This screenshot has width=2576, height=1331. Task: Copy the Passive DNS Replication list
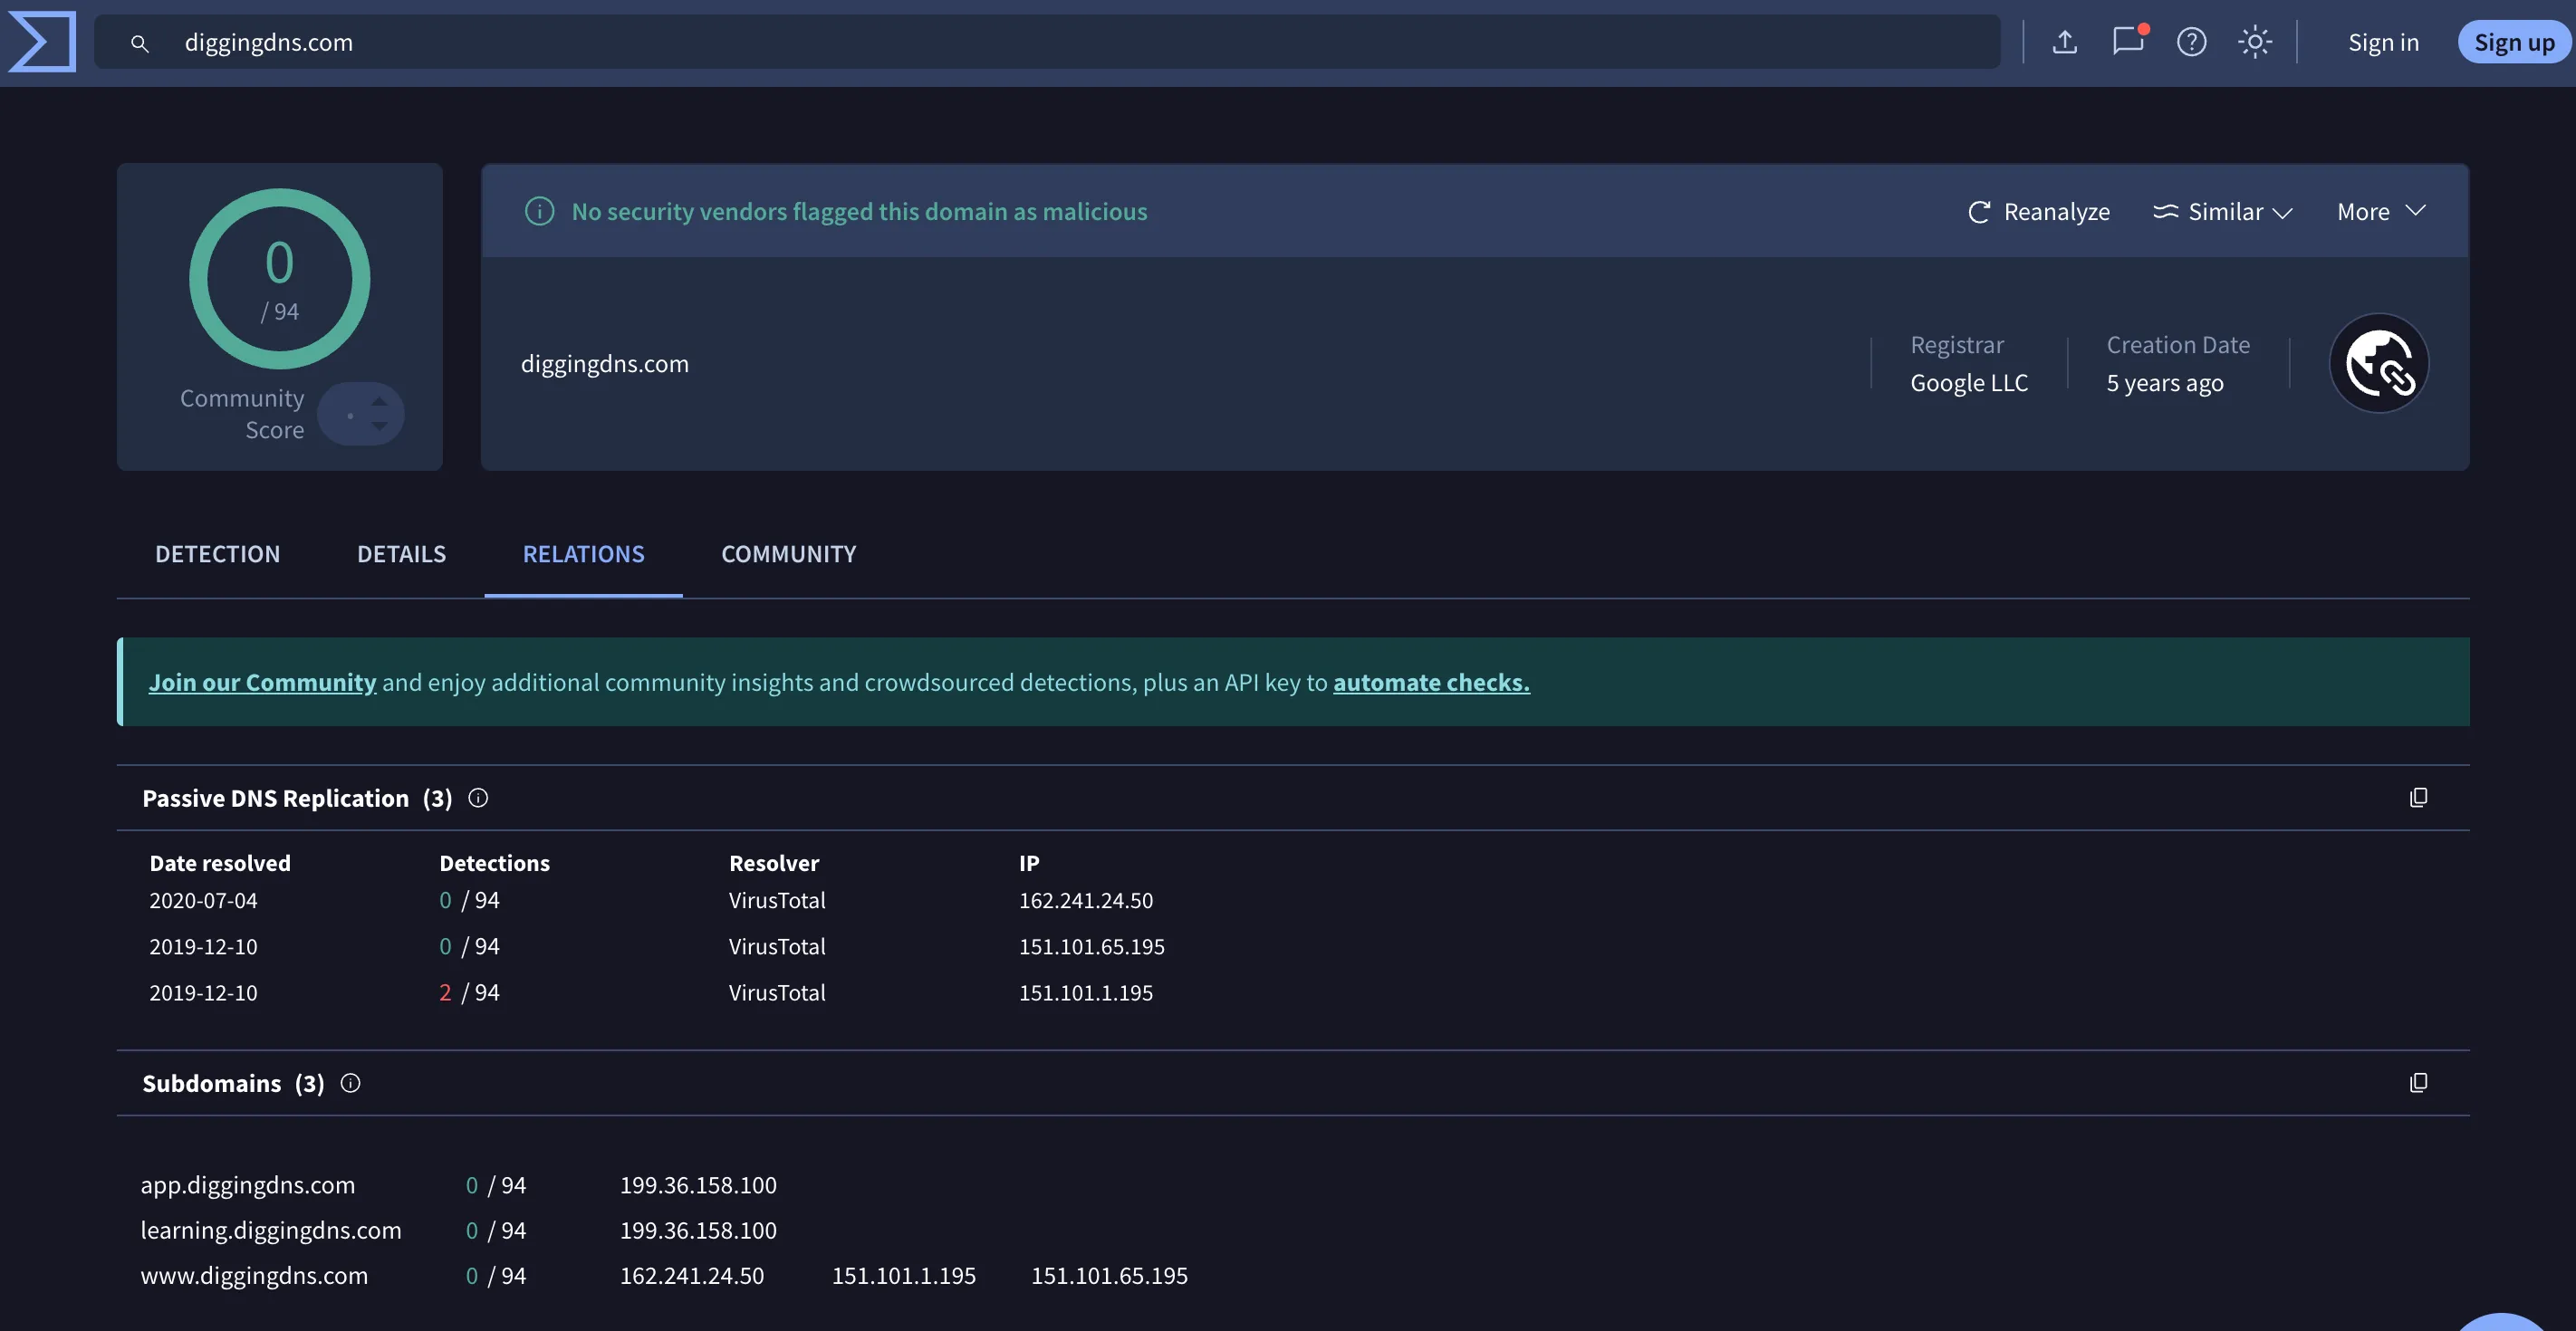[x=2419, y=797]
